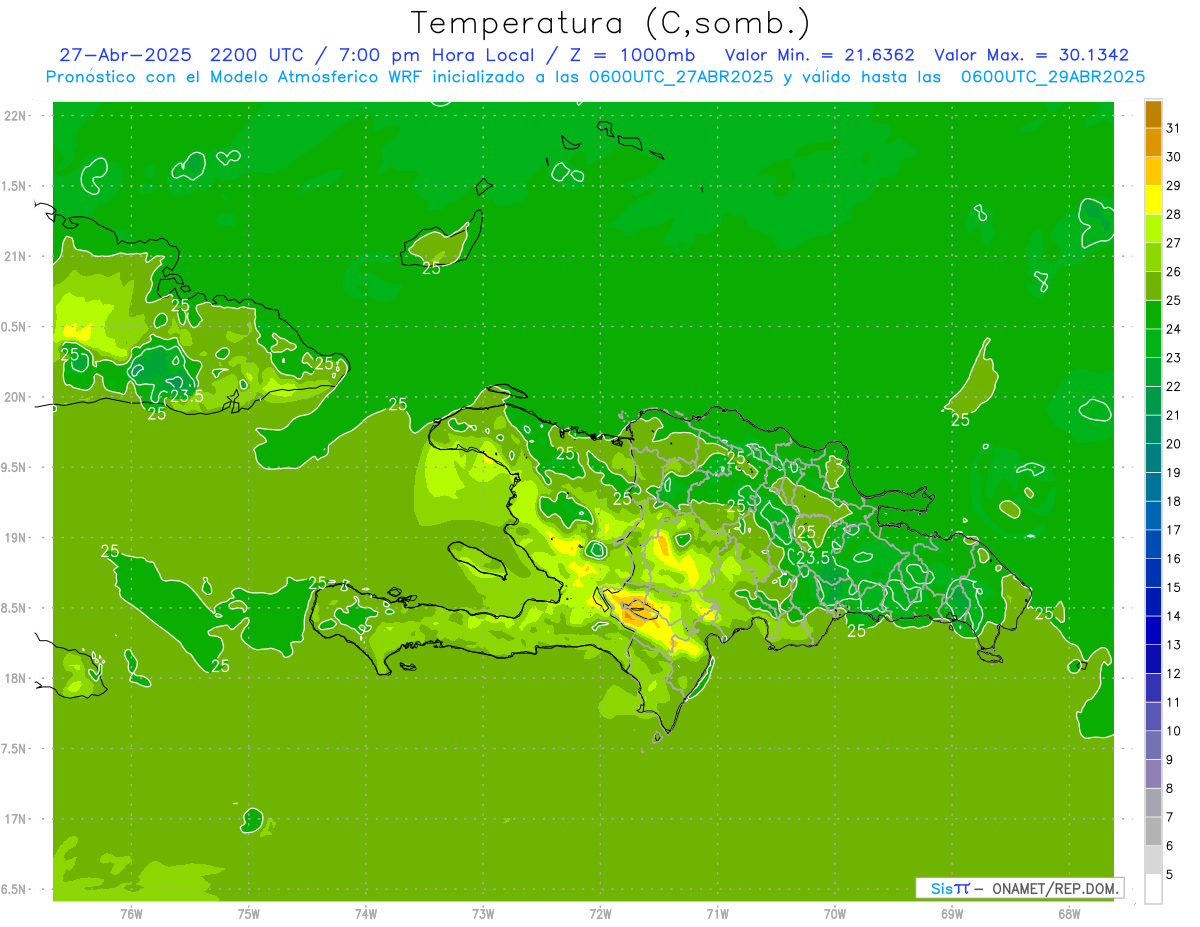The width and height of the screenshot is (1200, 927).
Task: Click the '21N' latitude axis label
Action: [15, 257]
